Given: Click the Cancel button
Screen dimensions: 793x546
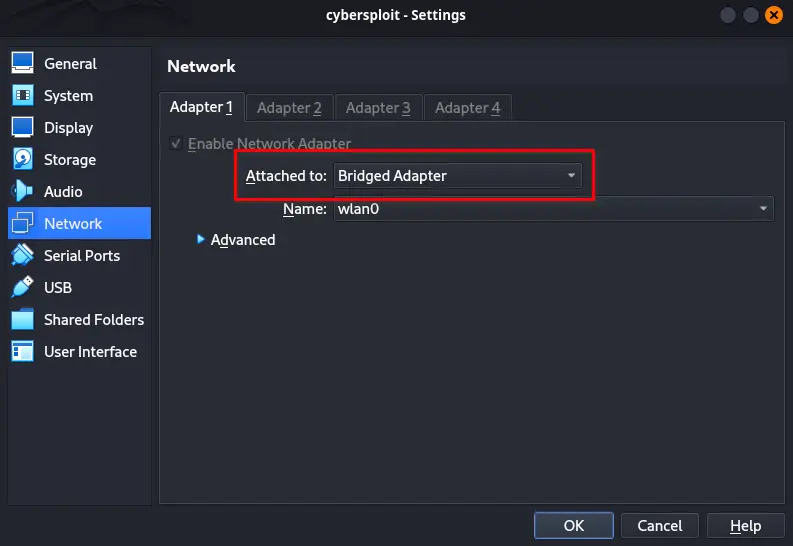Looking at the screenshot, I should 659,525.
